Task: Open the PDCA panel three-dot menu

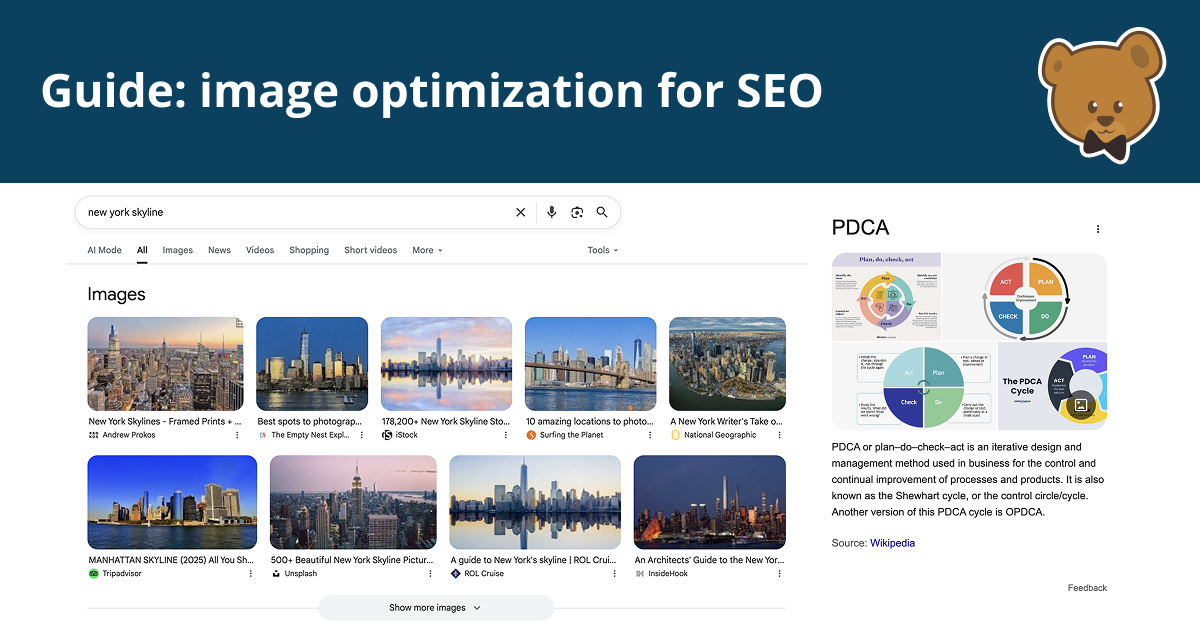Action: [x=1097, y=229]
